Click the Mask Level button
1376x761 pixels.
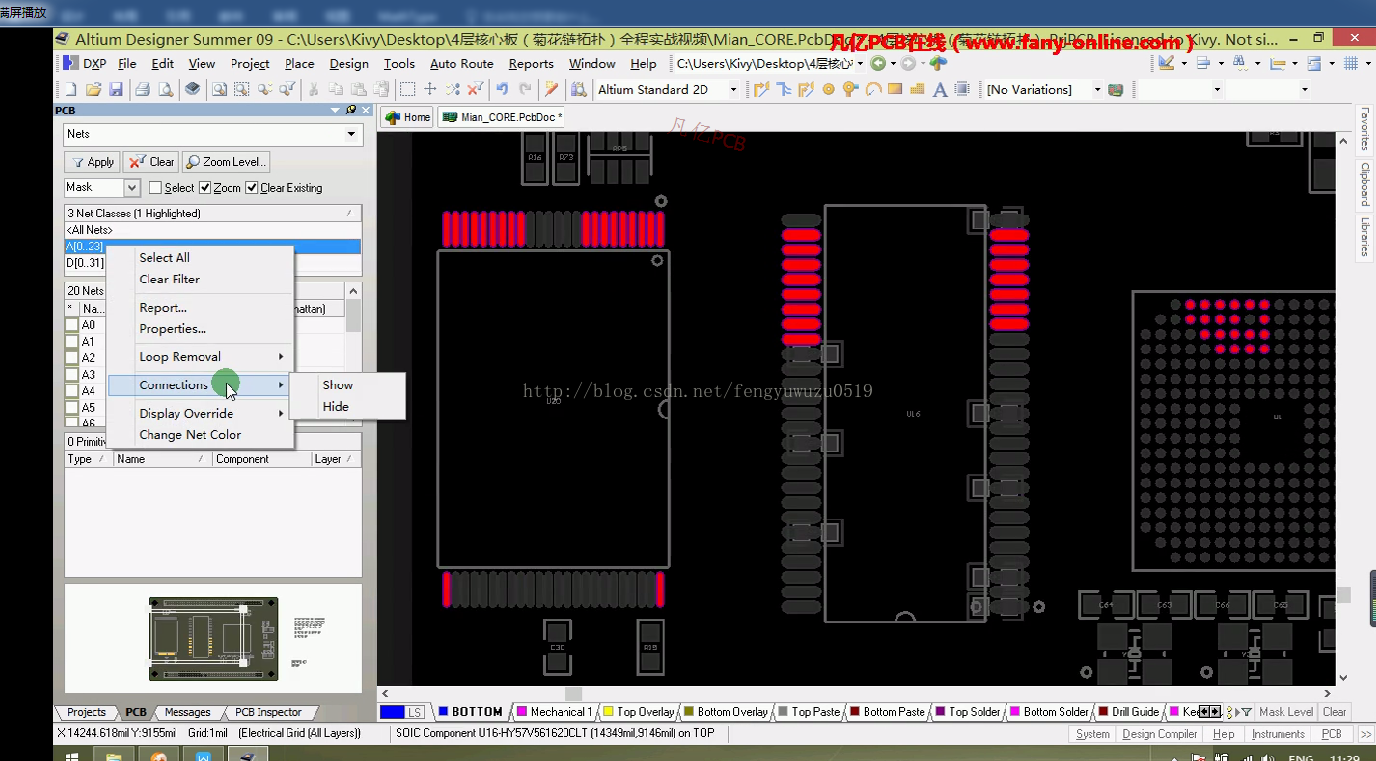(x=1286, y=712)
